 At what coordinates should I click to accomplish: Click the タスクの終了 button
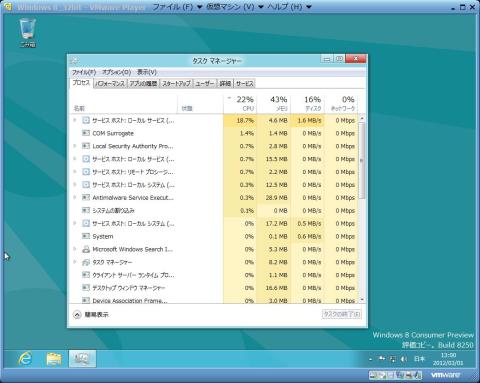point(342,314)
